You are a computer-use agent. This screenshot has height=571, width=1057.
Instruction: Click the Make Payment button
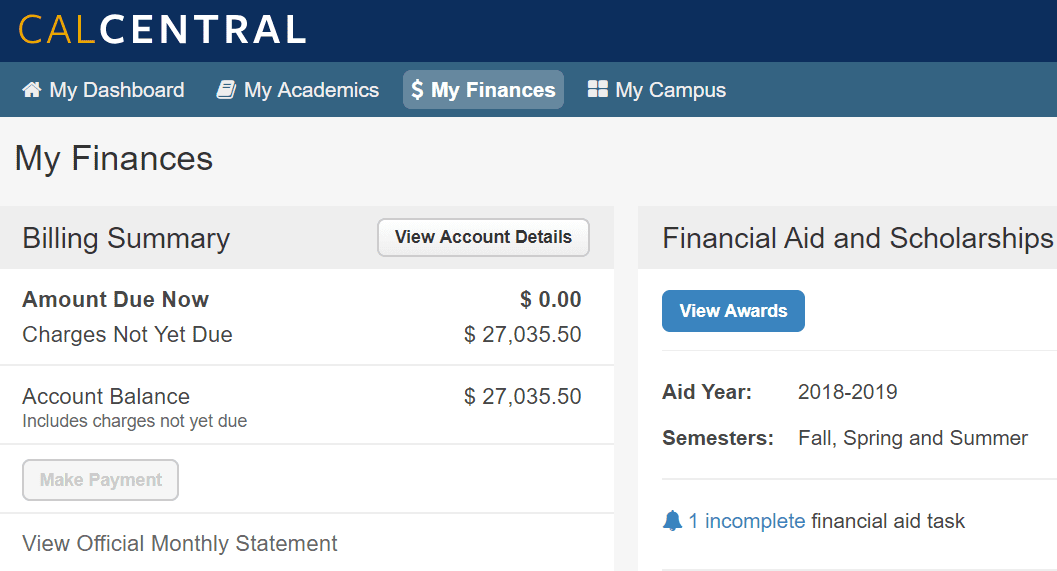[100, 480]
